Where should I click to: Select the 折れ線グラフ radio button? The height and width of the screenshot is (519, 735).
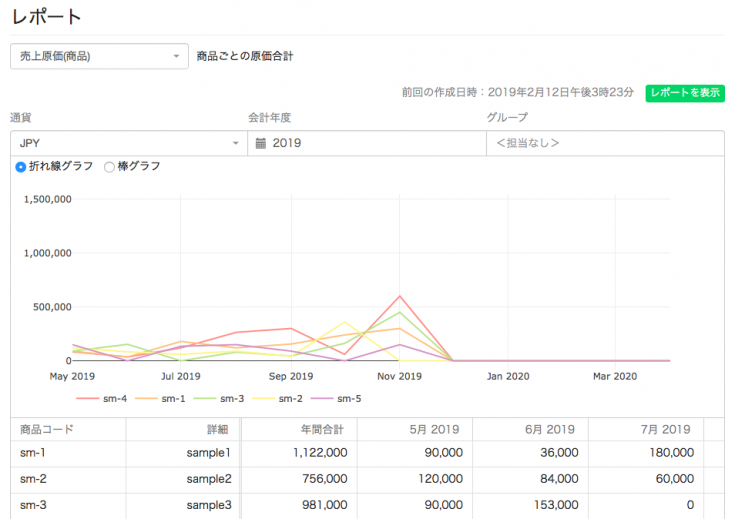coord(21,166)
